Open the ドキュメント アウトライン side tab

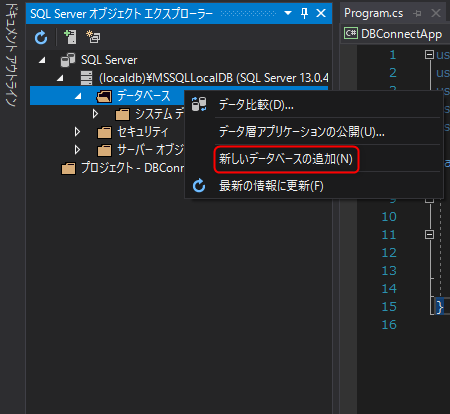pos(11,55)
